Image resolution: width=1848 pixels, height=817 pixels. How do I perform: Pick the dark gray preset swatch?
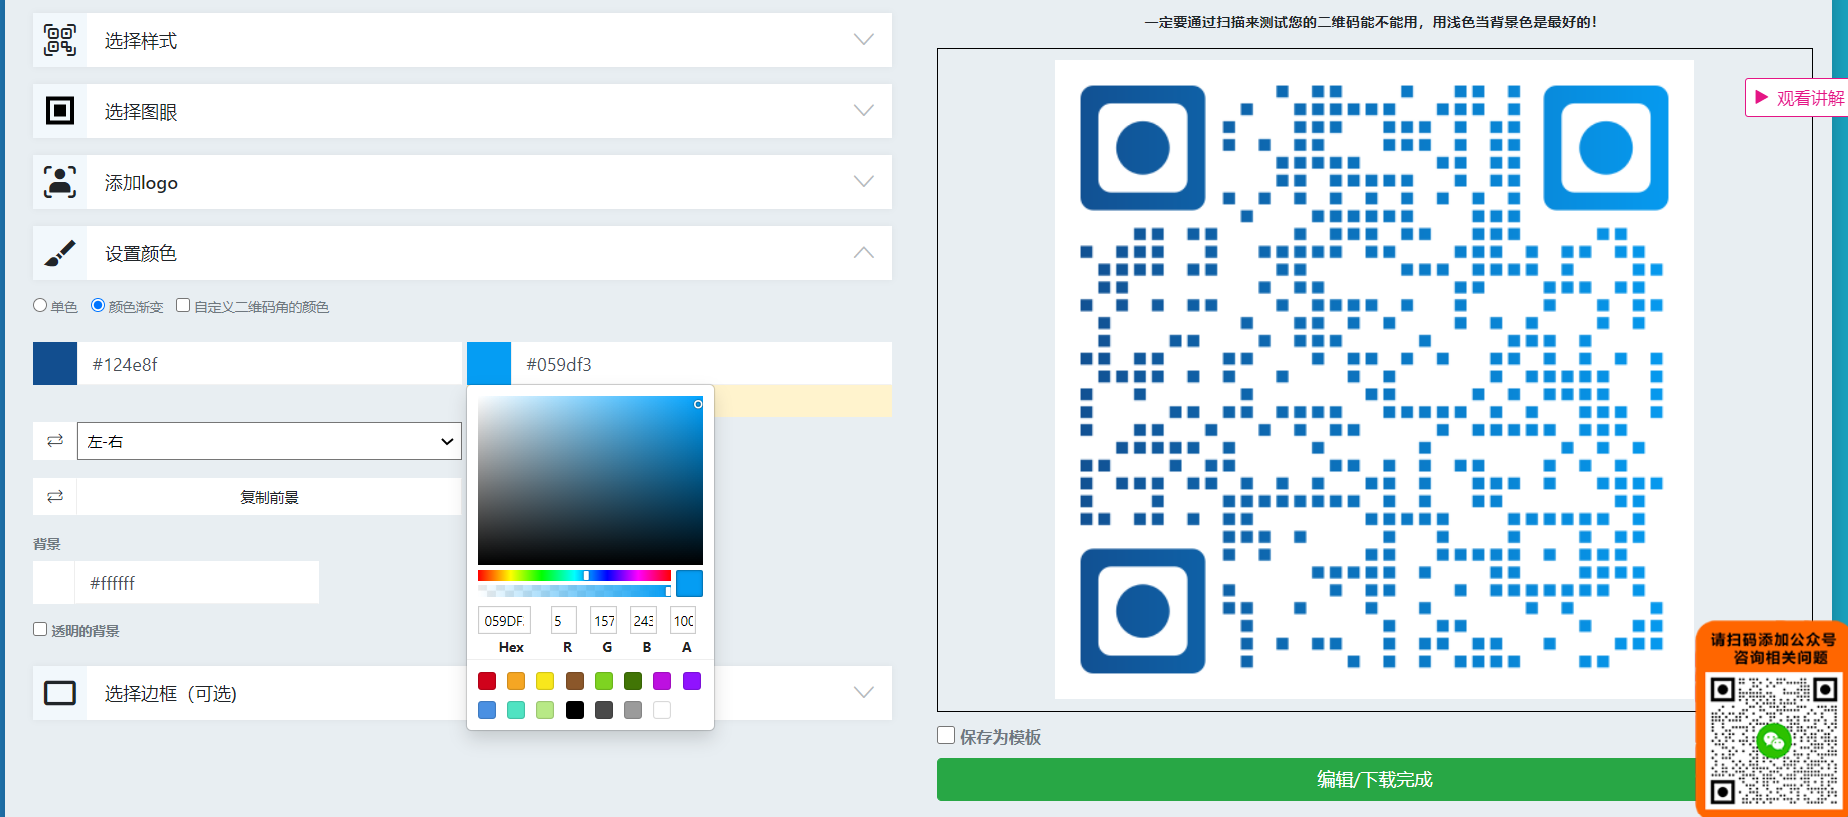coord(604,710)
